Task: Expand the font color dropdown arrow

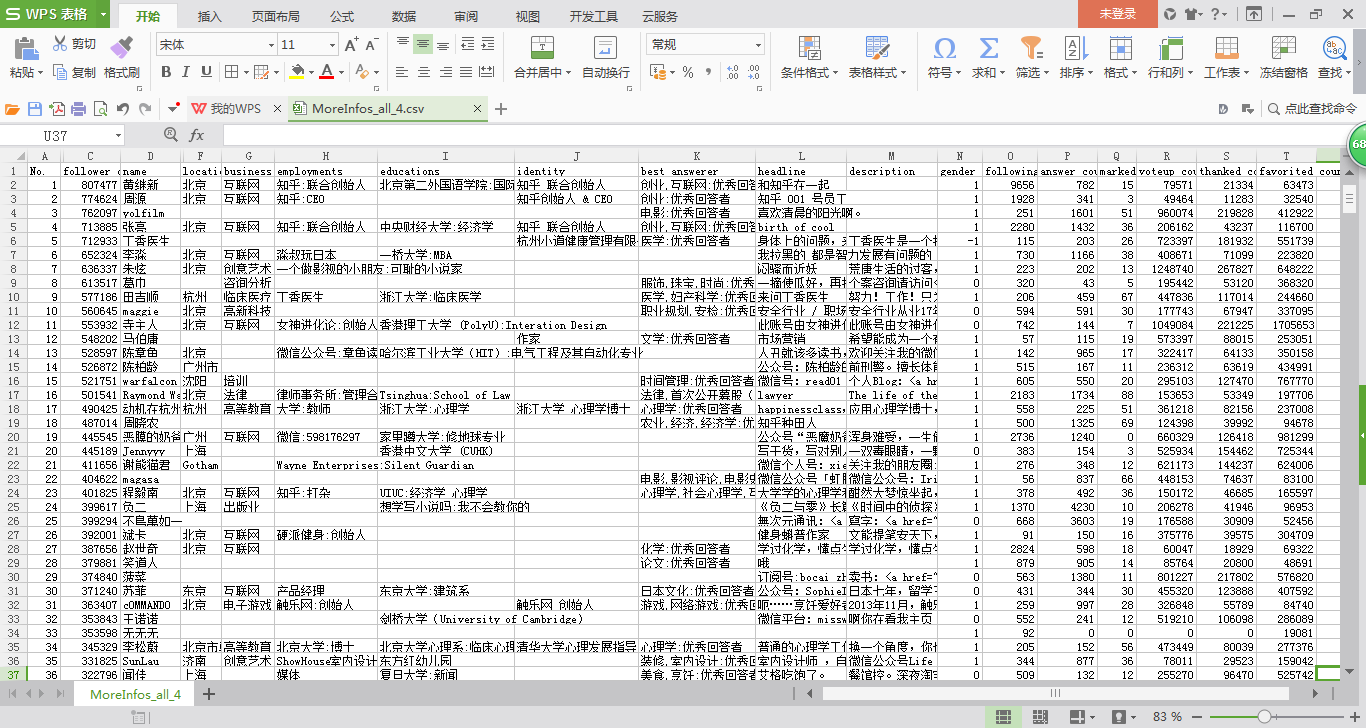Action: click(x=342, y=72)
